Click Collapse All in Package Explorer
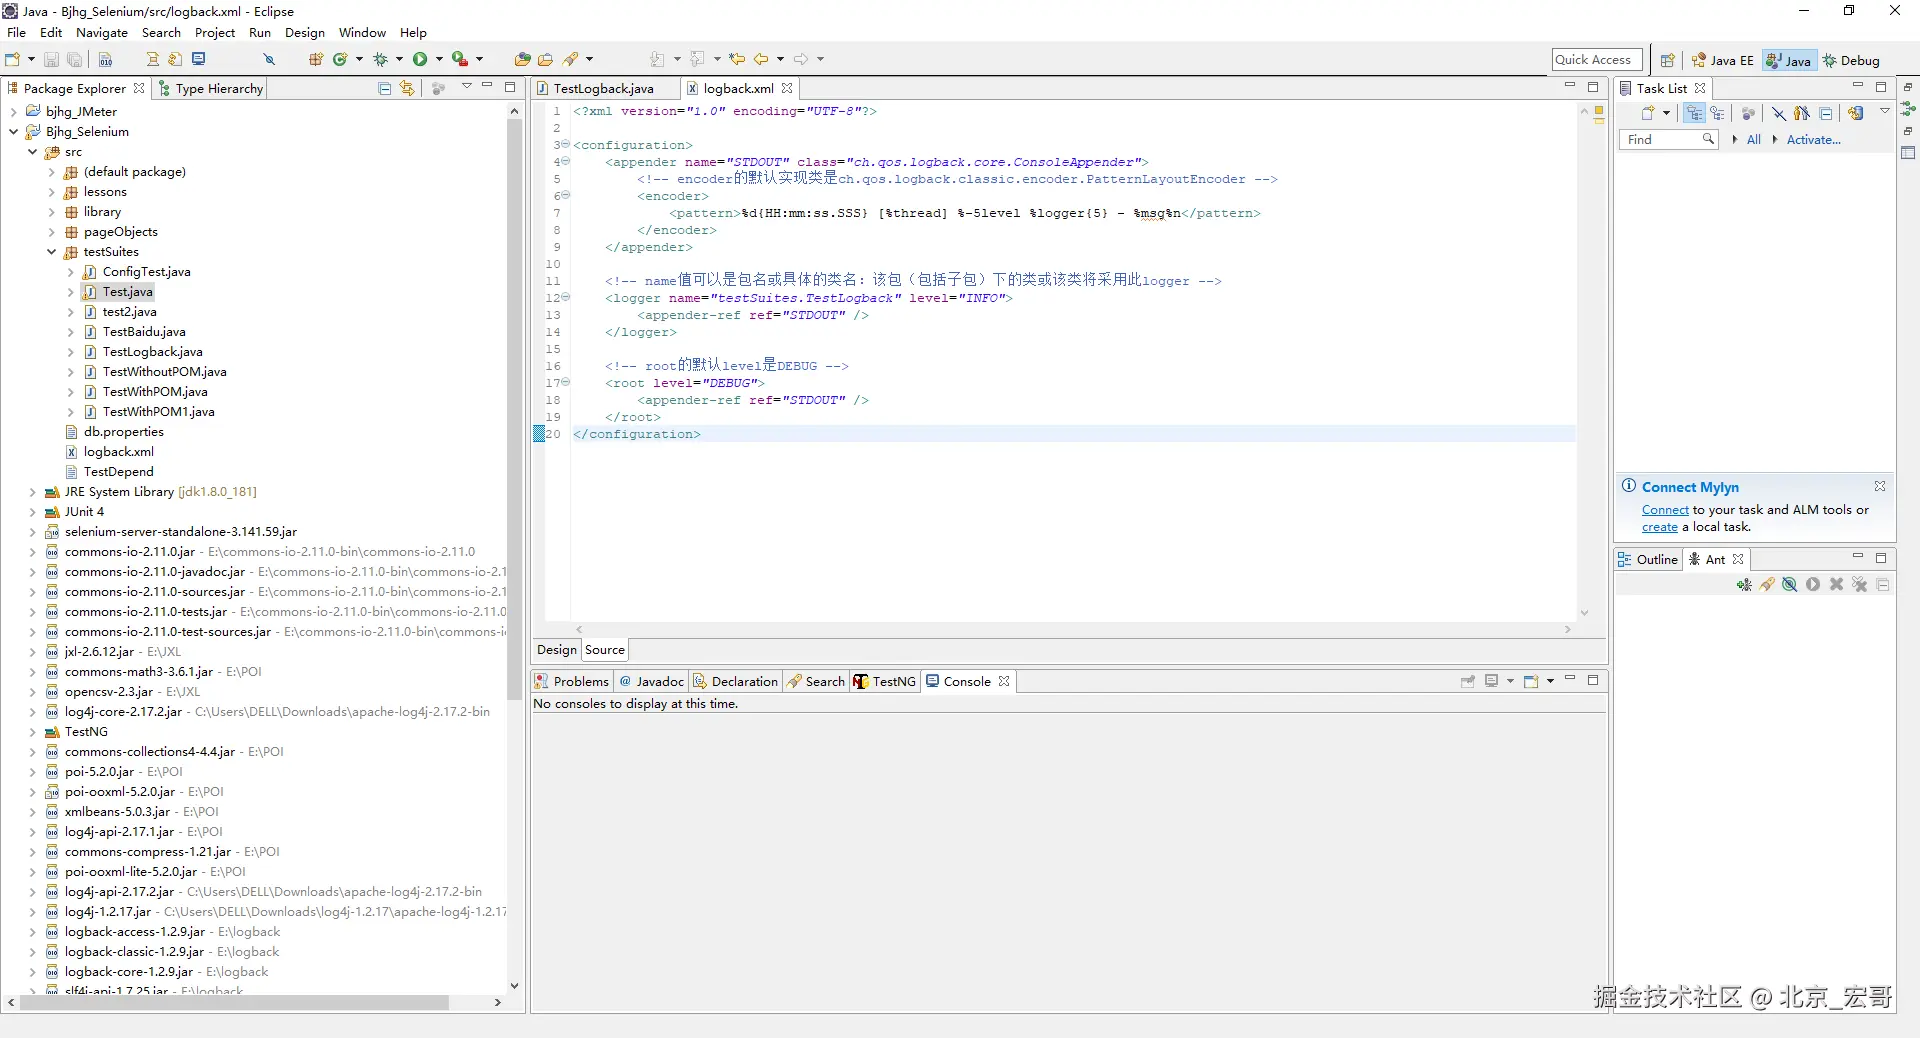1920x1038 pixels. pos(384,88)
